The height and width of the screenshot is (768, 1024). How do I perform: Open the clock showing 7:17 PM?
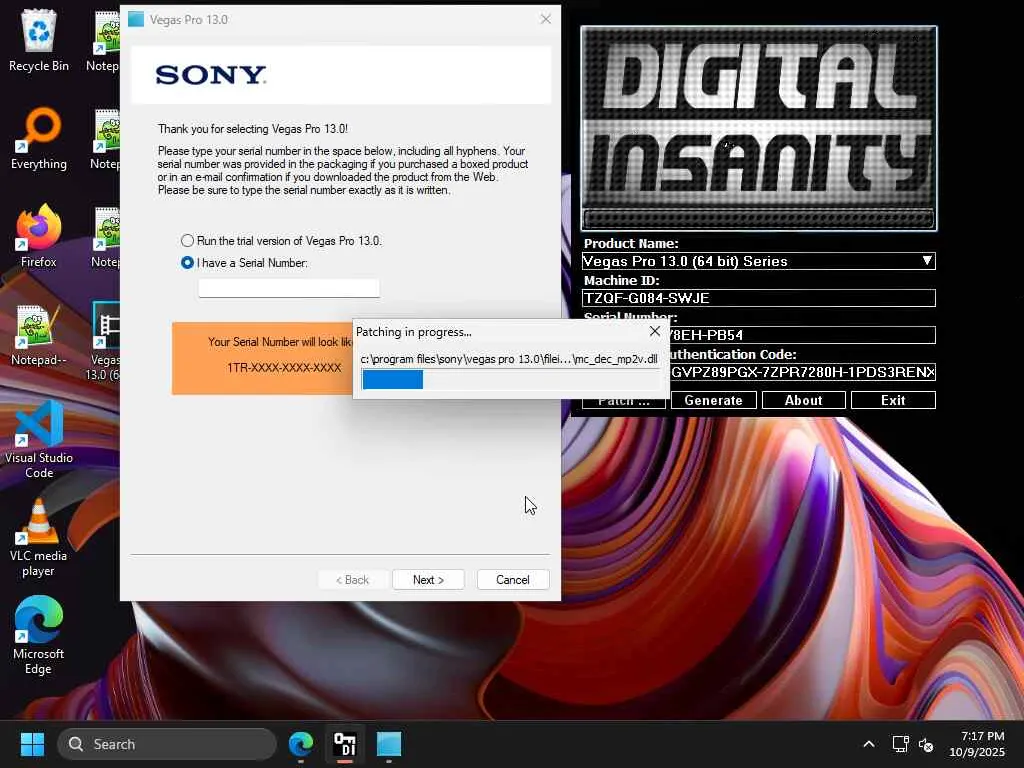tap(976, 744)
